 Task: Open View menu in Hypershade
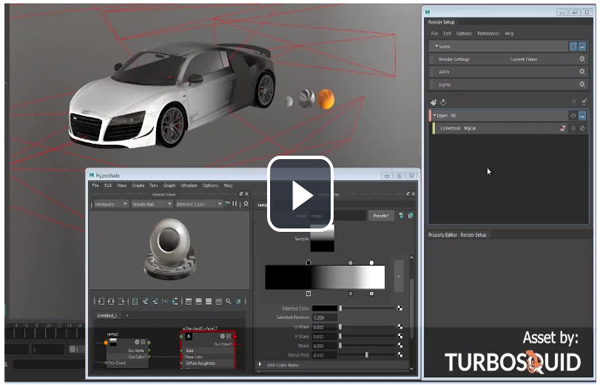coord(122,186)
